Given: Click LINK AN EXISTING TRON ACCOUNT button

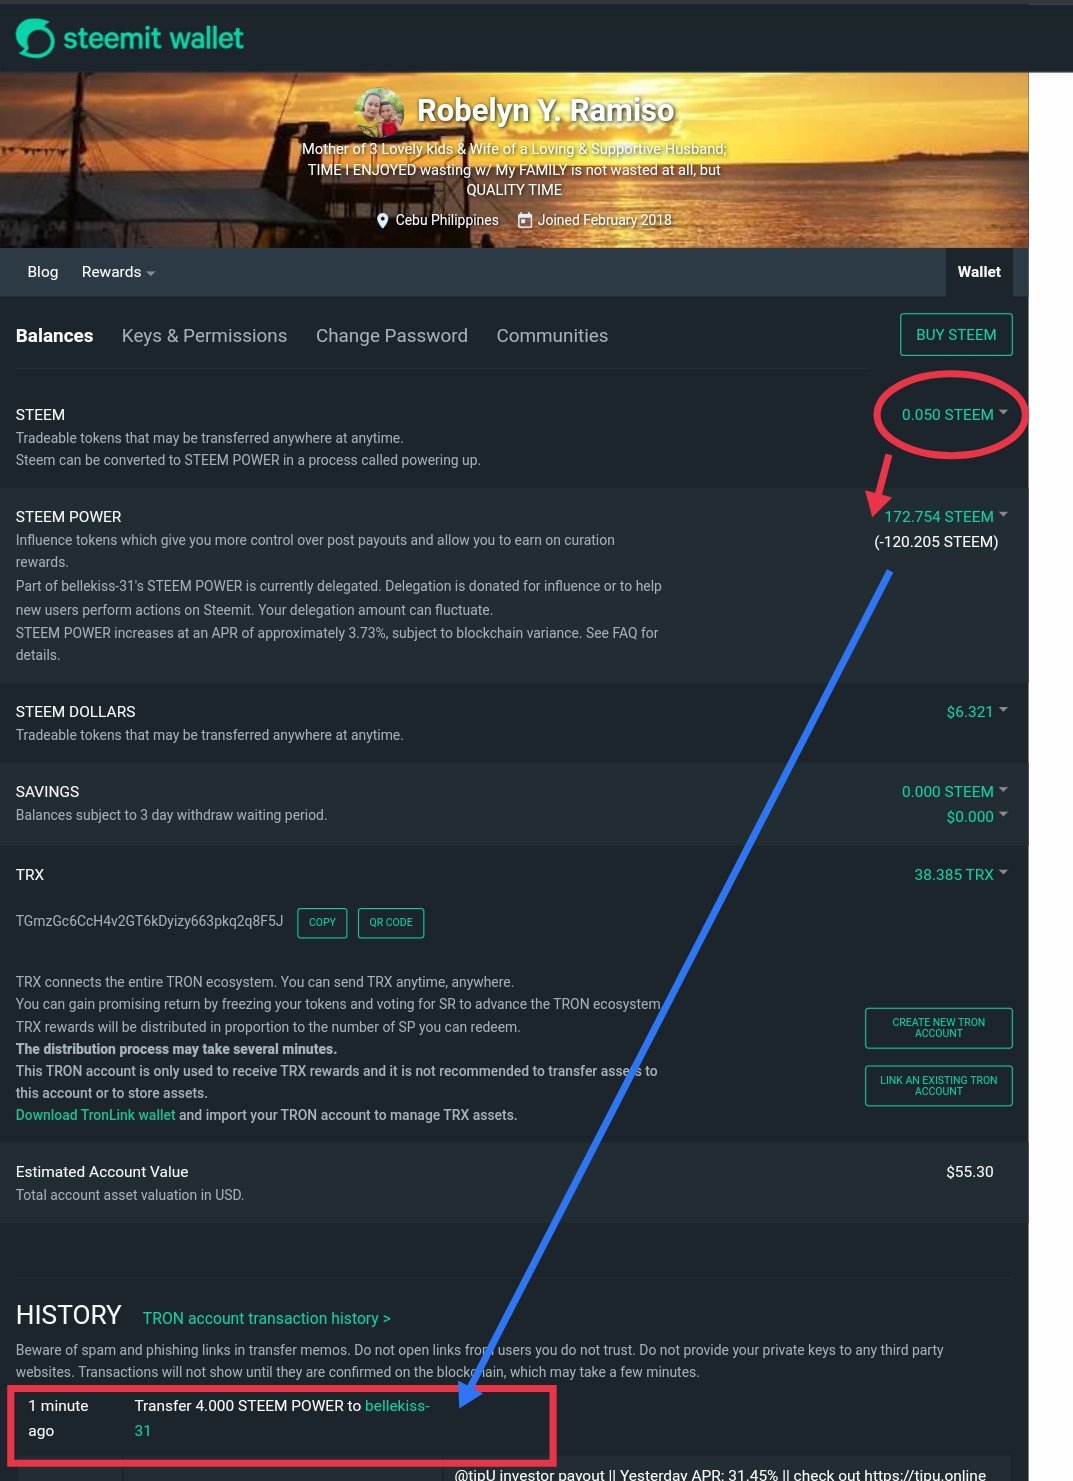Looking at the screenshot, I should pyautogui.click(x=938, y=1086).
